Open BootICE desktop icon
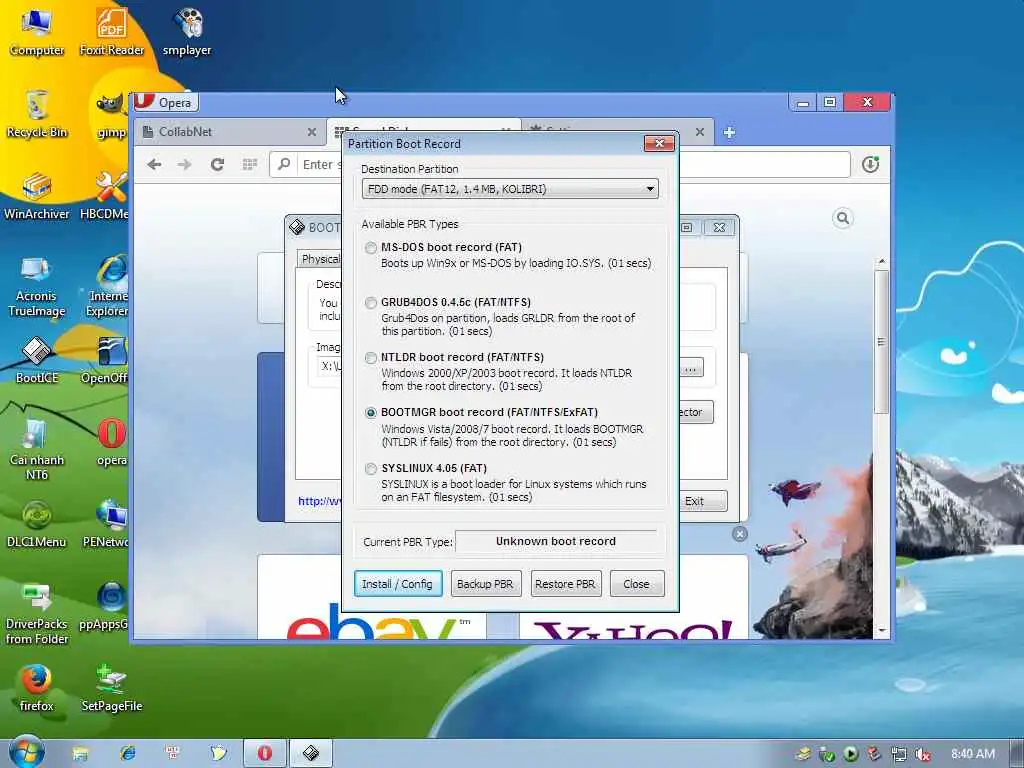The height and width of the screenshot is (768, 1024). (x=37, y=360)
